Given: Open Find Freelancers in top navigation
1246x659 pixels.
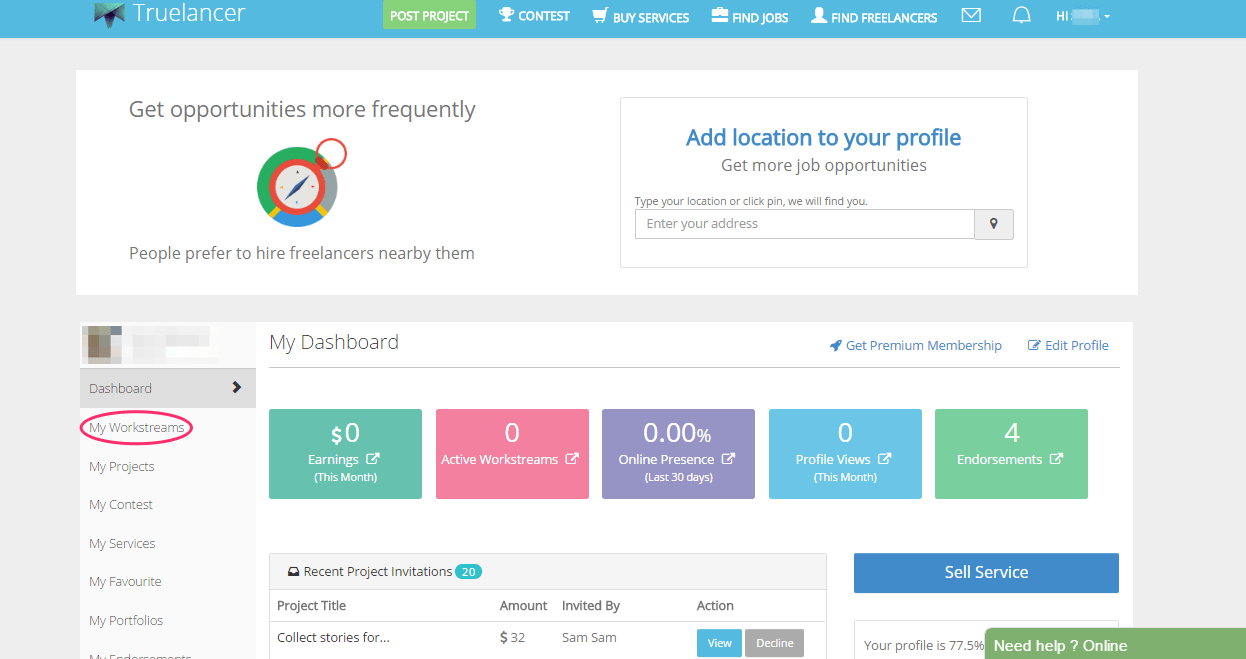Looking at the screenshot, I should (874, 16).
